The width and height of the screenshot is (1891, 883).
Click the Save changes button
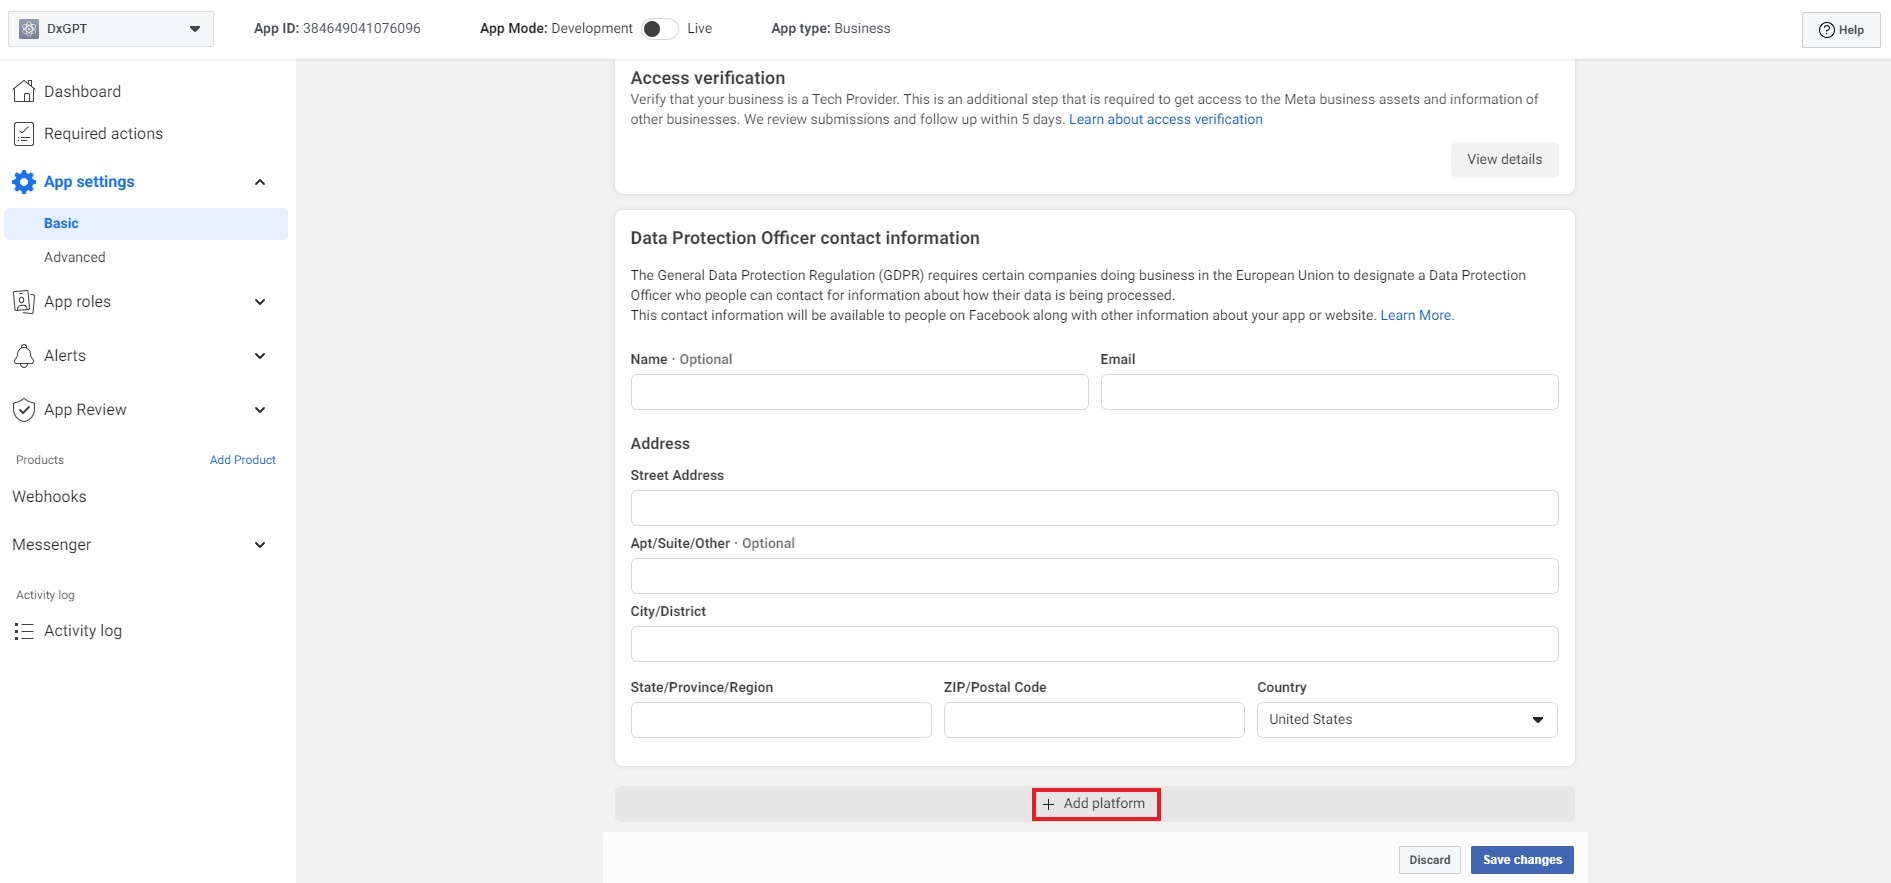(x=1521, y=860)
